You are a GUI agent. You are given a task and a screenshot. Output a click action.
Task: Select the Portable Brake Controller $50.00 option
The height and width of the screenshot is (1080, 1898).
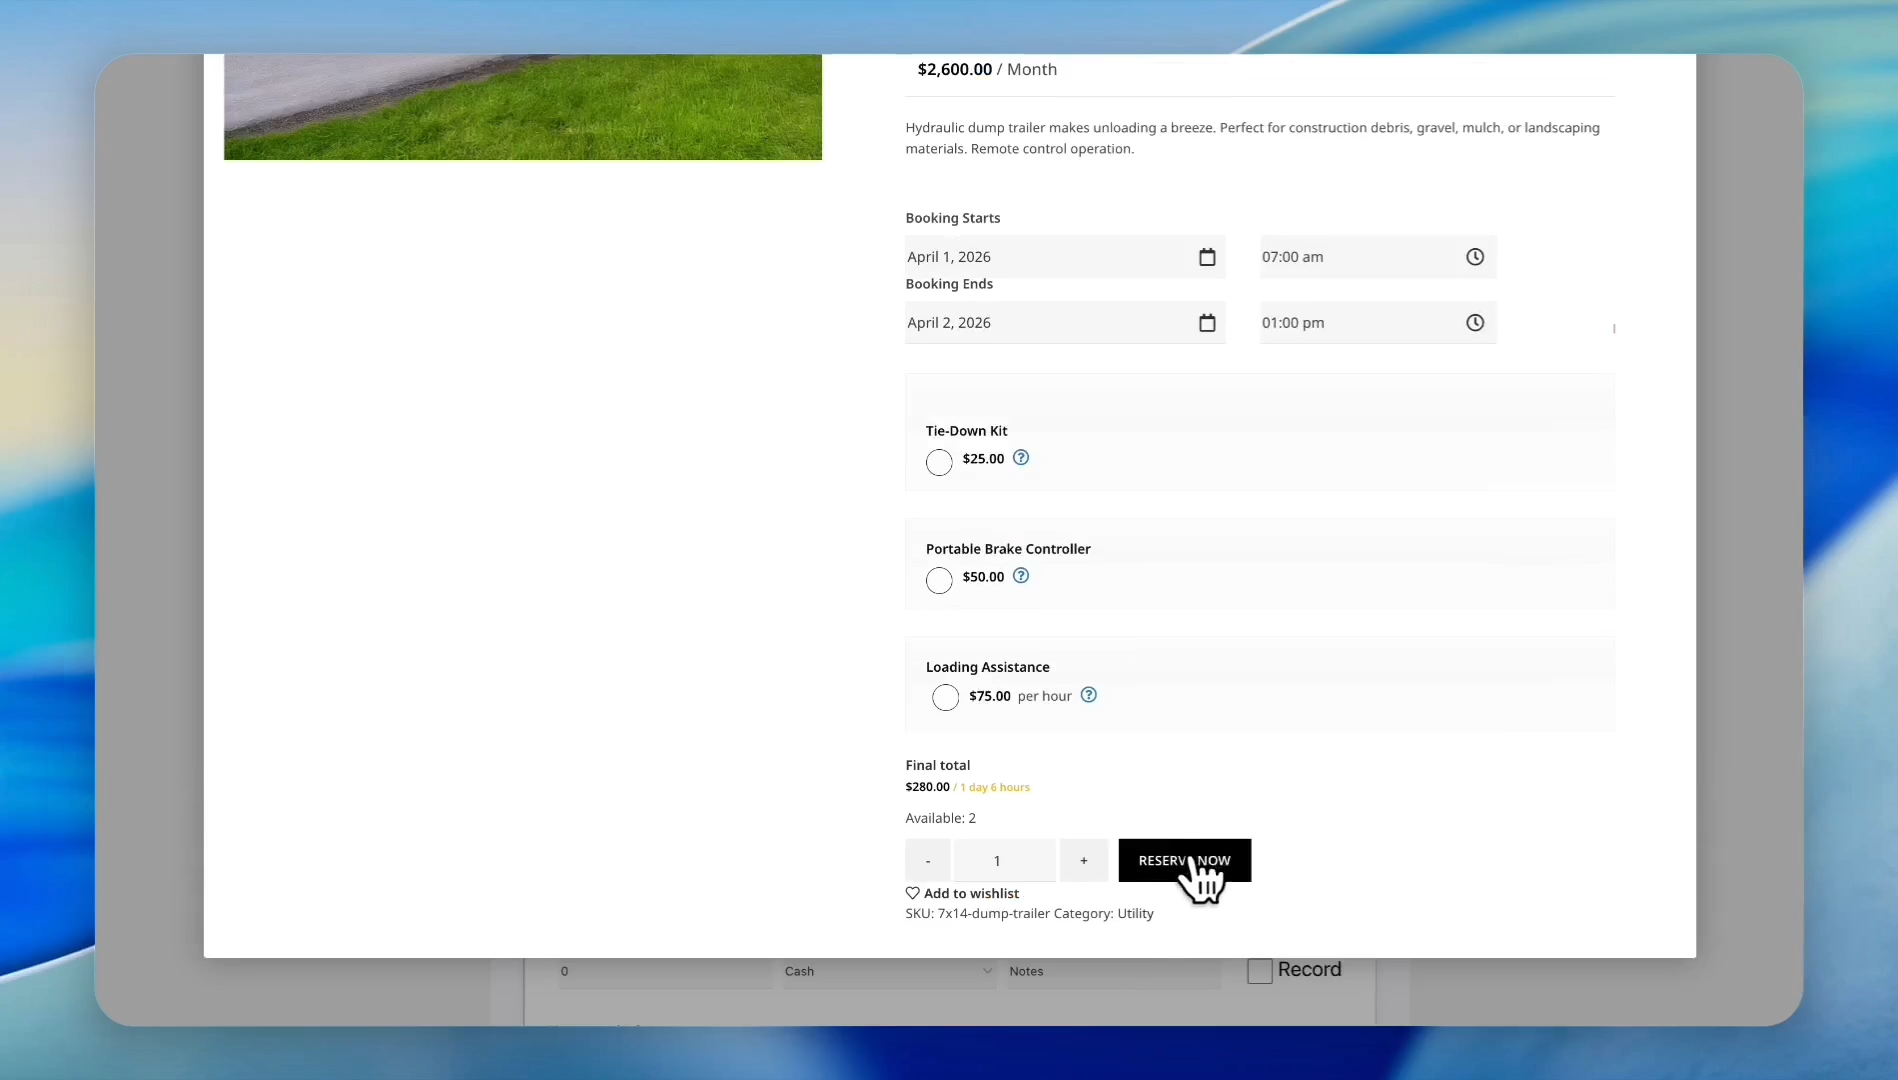point(939,580)
